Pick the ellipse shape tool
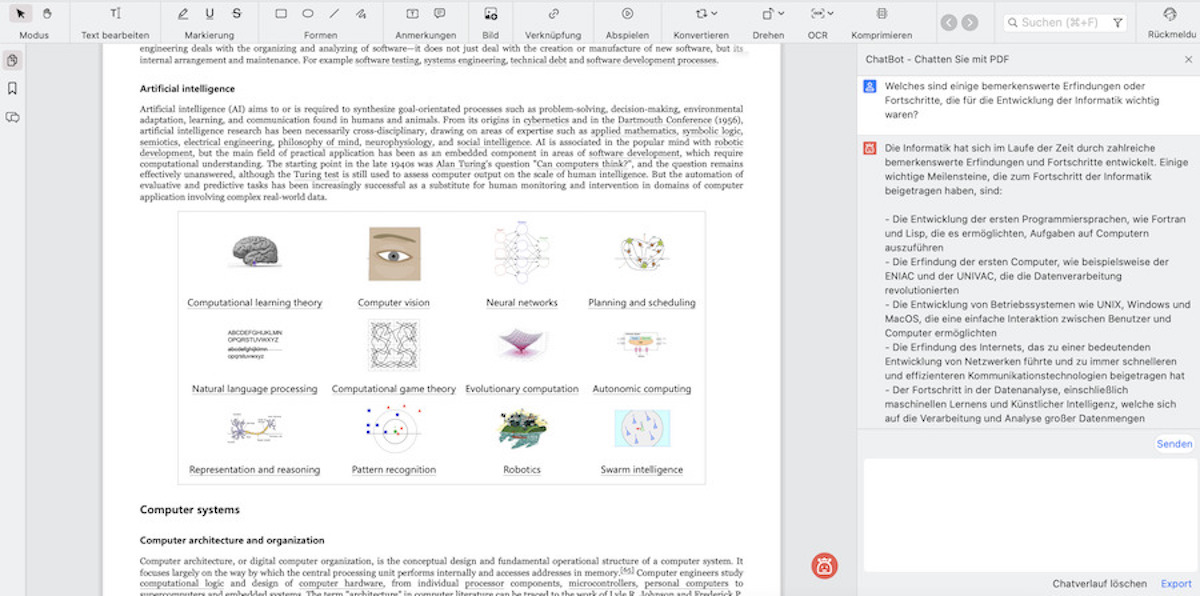1200x596 pixels. (x=308, y=14)
